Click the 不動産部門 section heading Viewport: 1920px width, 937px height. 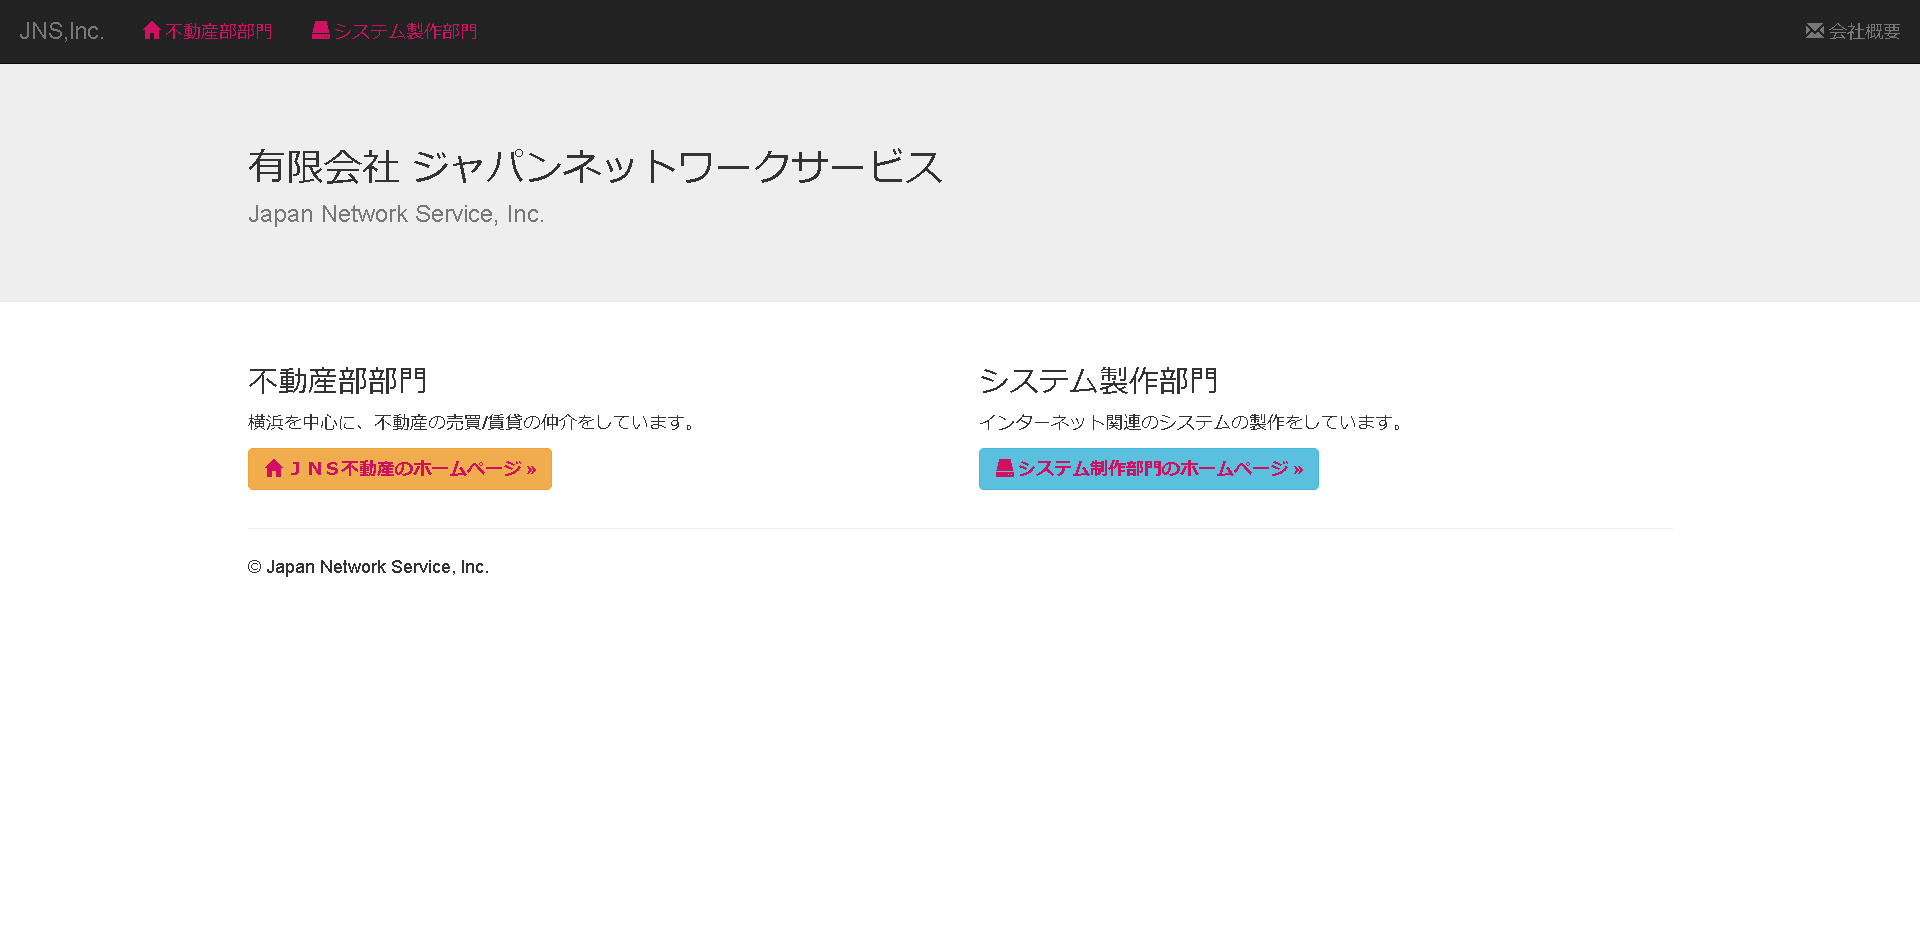(x=337, y=381)
